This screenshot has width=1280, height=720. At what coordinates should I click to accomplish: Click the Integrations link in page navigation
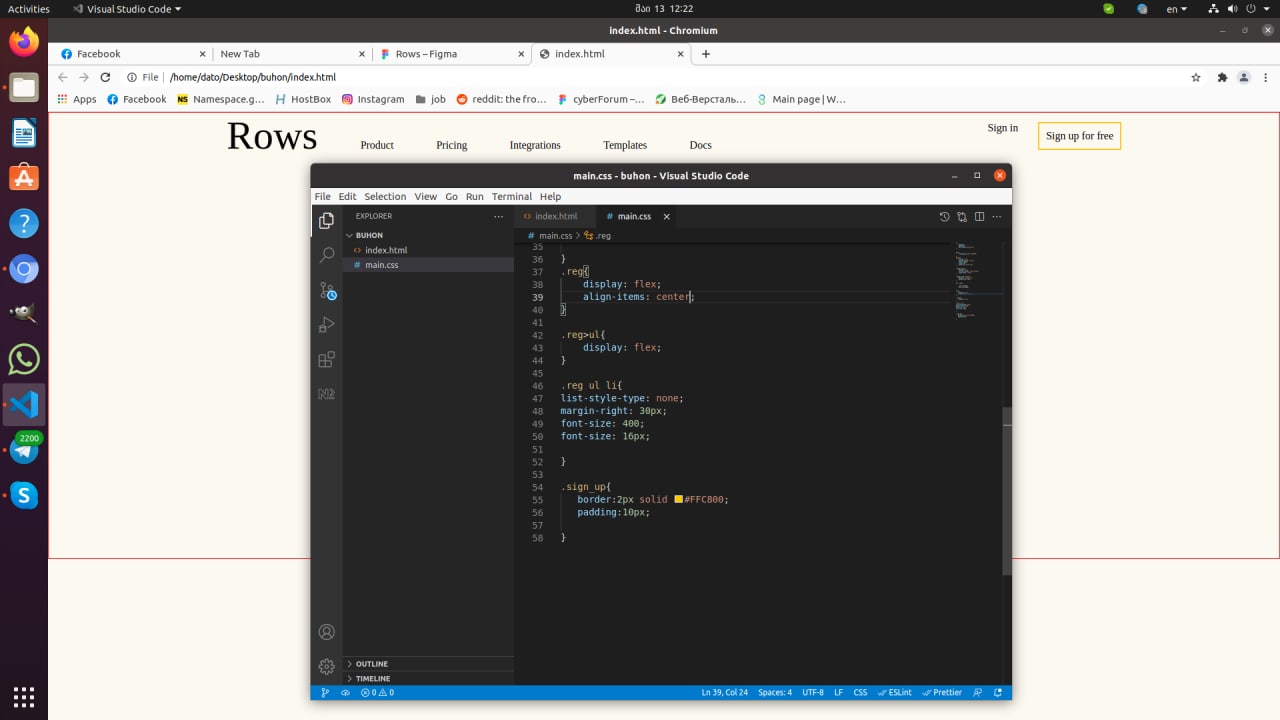tap(535, 145)
